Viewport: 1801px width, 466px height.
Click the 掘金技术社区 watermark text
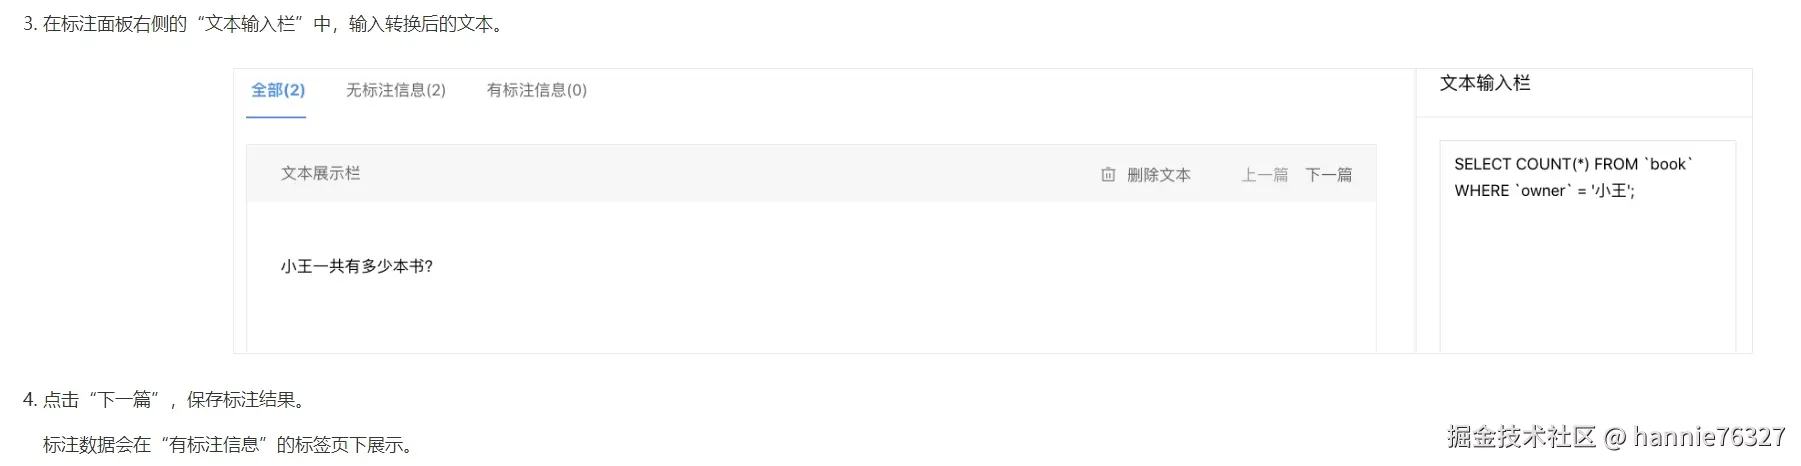tap(1520, 437)
